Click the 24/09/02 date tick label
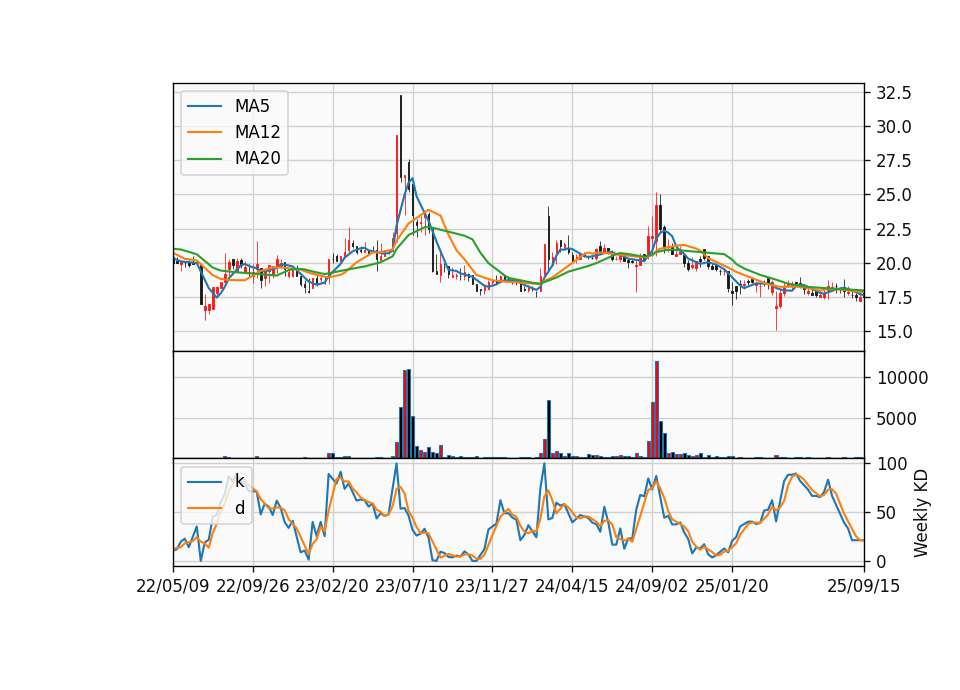Image resolution: width=960 pixels, height=690 pixels. 651,586
